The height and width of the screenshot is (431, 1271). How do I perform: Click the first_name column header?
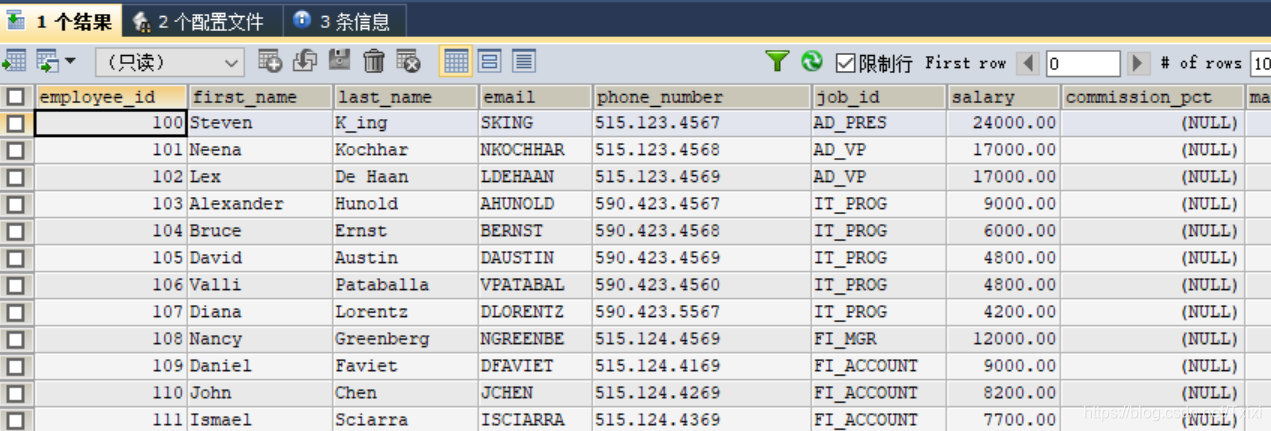pyautogui.click(x=260, y=97)
